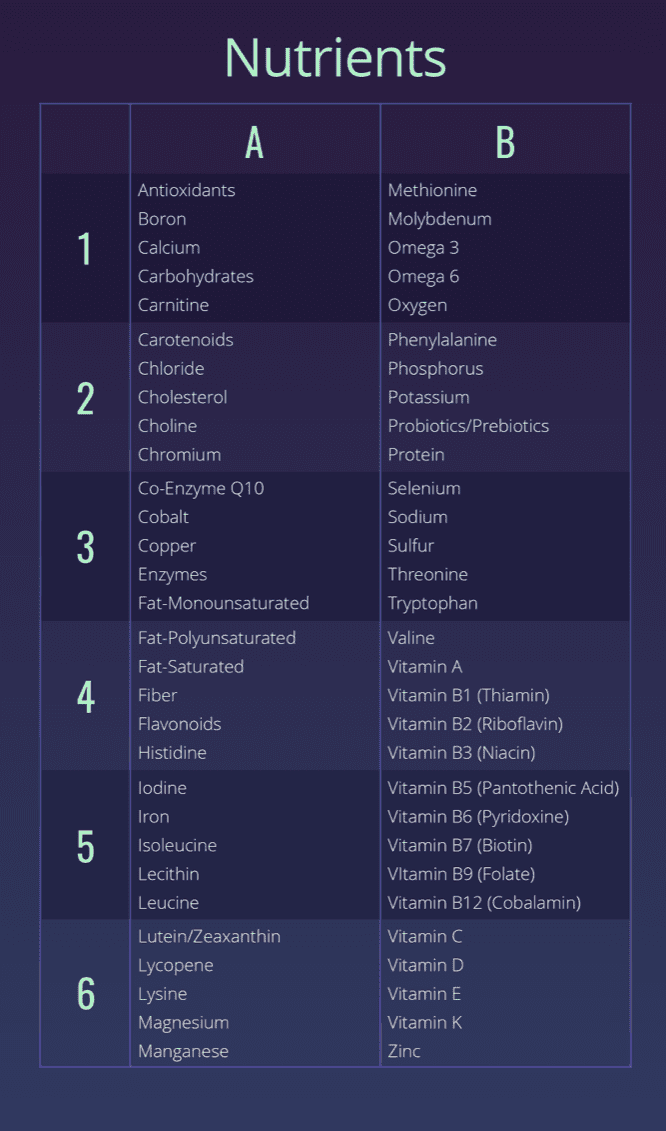Select column header B
Viewport: 666px width, 1131px height.
[505, 143]
